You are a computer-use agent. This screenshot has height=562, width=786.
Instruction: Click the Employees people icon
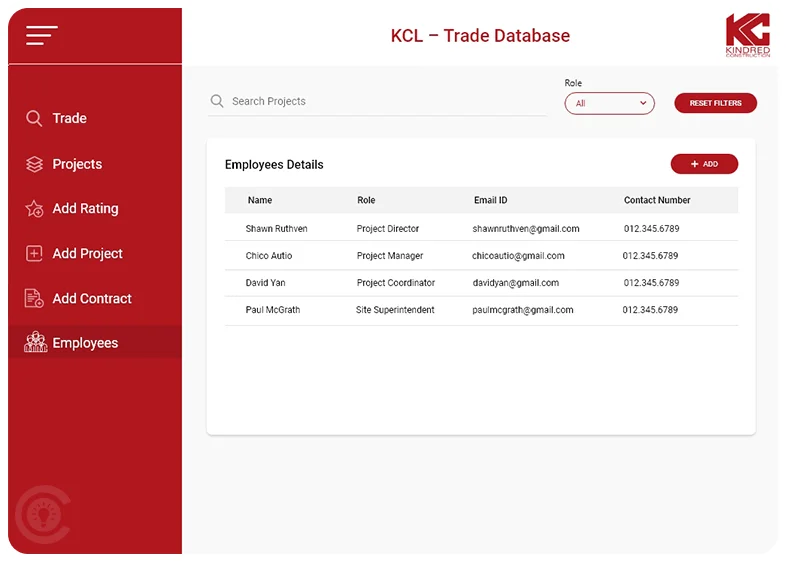[35, 343]
